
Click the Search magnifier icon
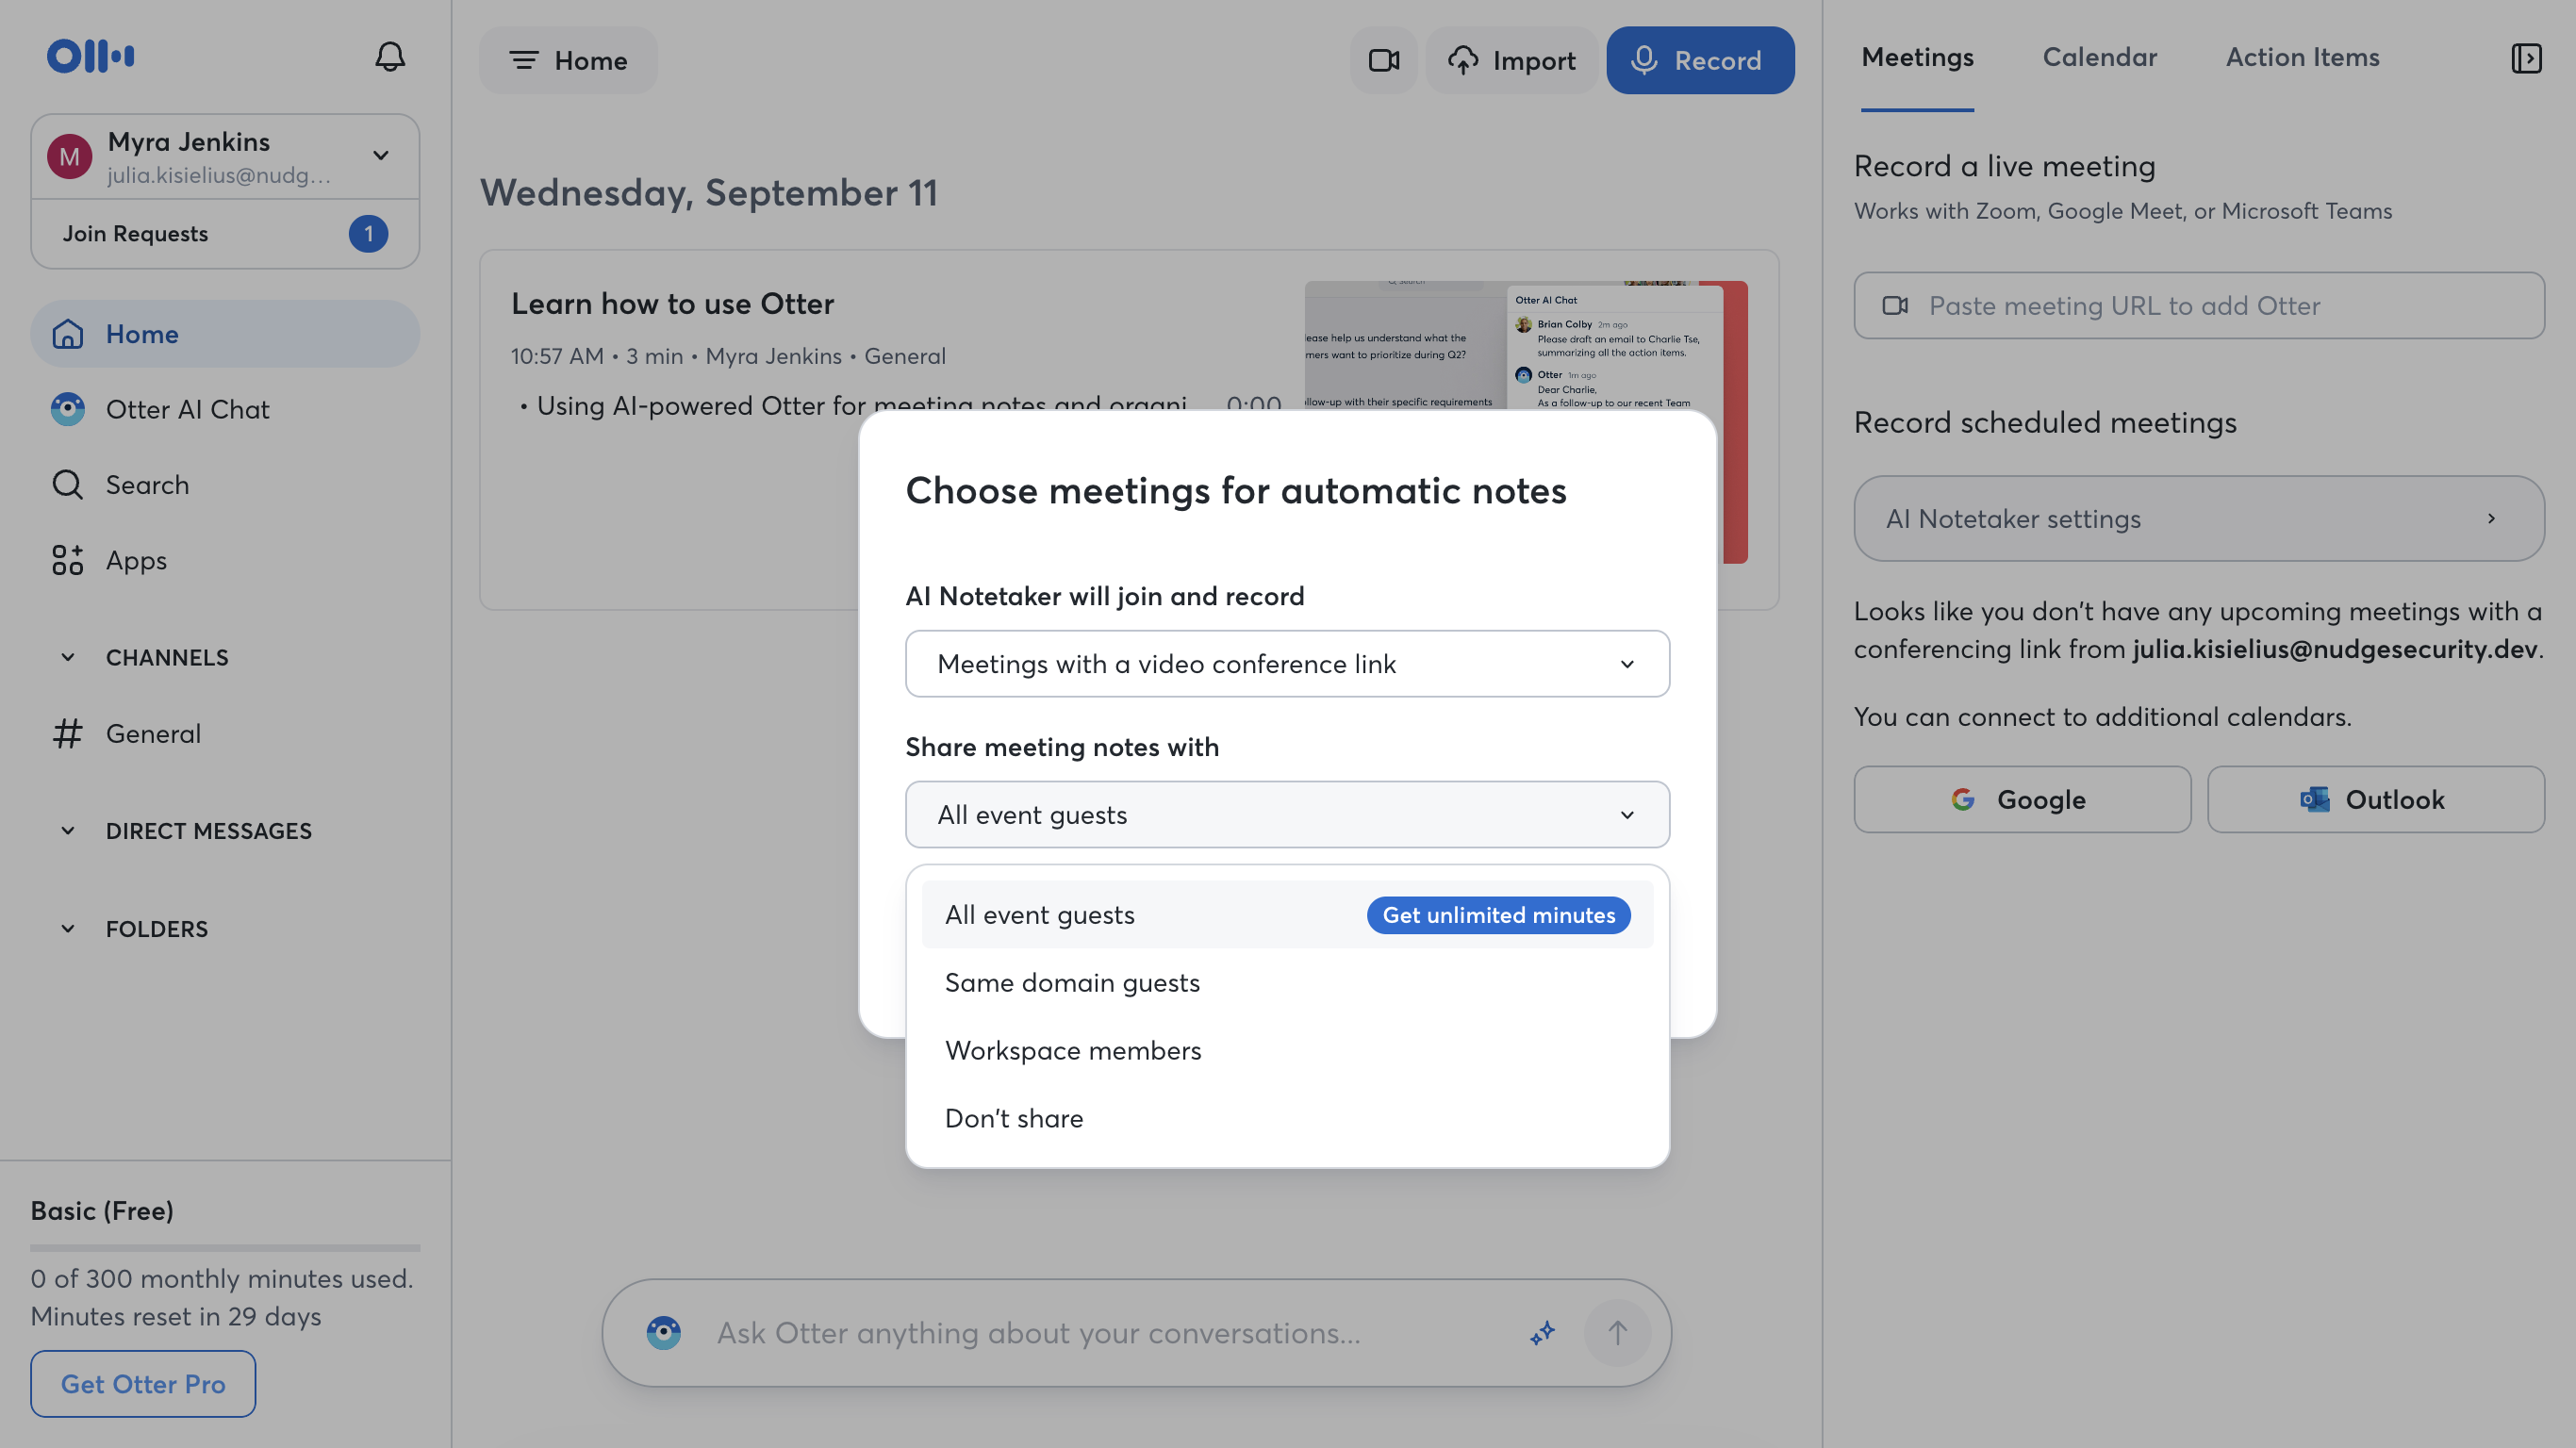coord(68,484)
